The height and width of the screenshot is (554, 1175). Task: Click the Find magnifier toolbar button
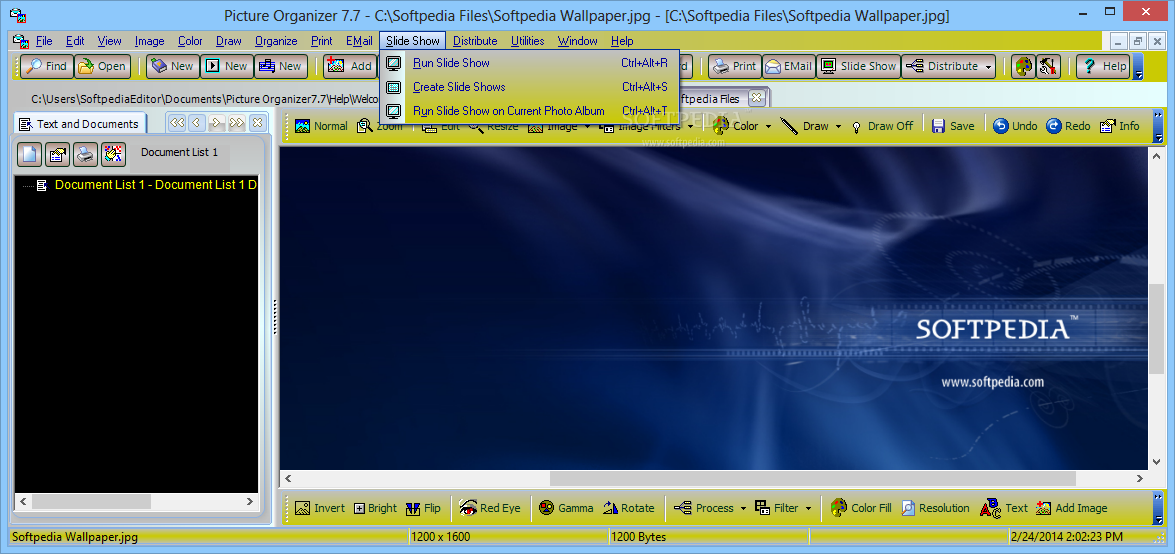pos(46,66)
